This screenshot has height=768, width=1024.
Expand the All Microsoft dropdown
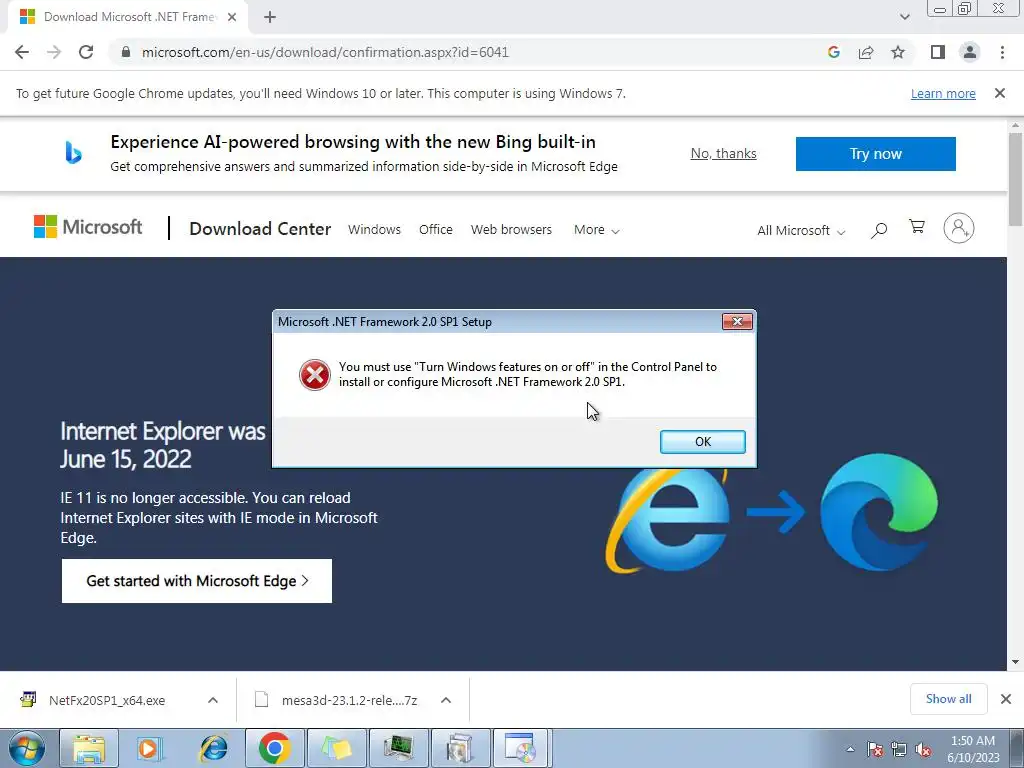click(801, 231)
